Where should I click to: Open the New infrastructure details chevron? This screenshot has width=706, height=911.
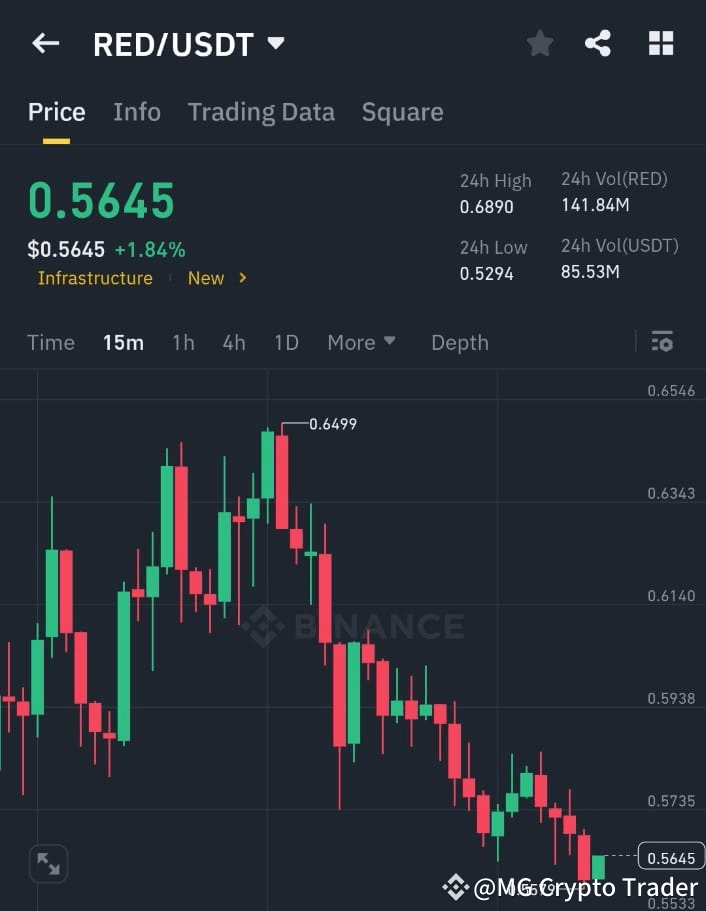point(243,279)
